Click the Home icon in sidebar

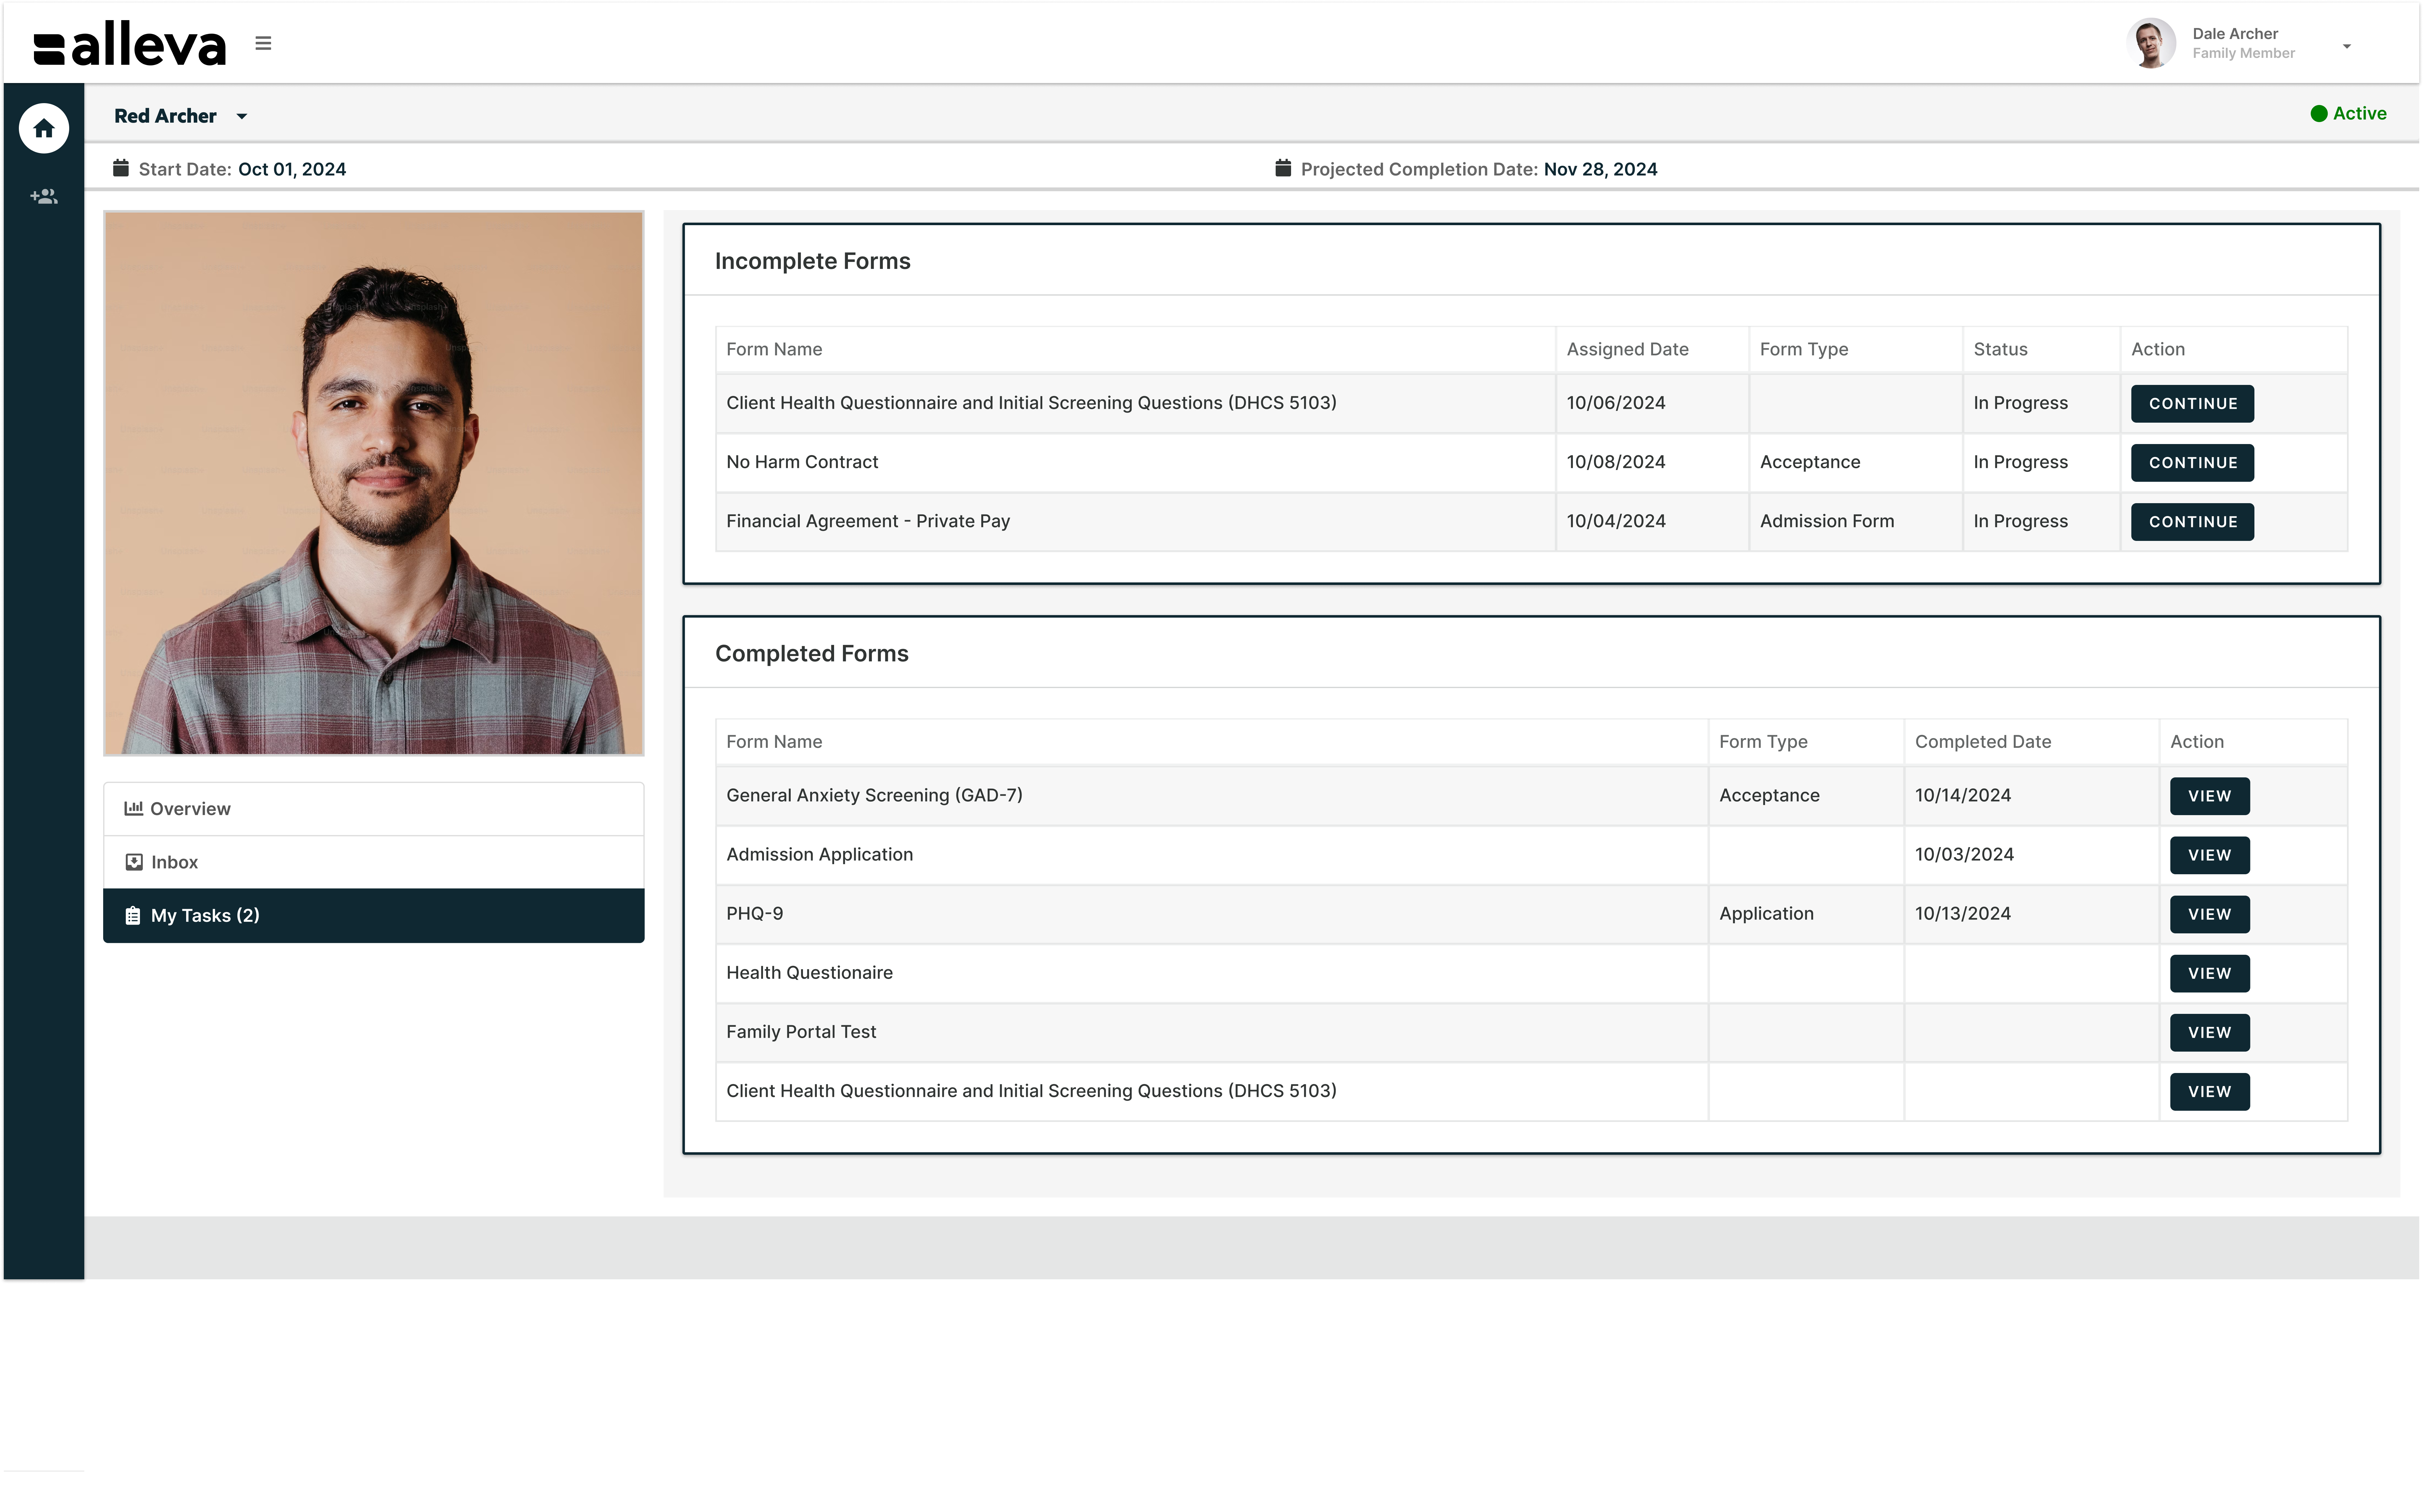pos(44,128)
